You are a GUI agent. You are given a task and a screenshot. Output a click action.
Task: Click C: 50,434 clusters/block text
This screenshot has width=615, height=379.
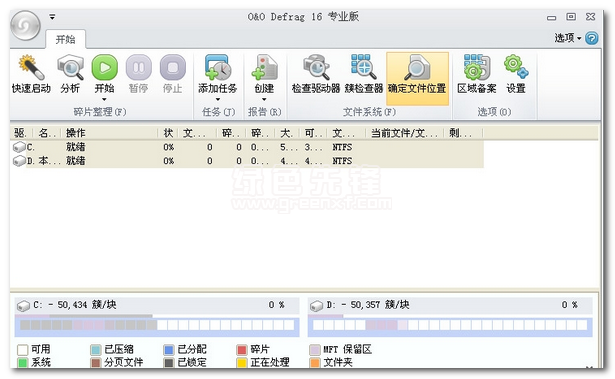pyautogui.click(x=75, y=305)
